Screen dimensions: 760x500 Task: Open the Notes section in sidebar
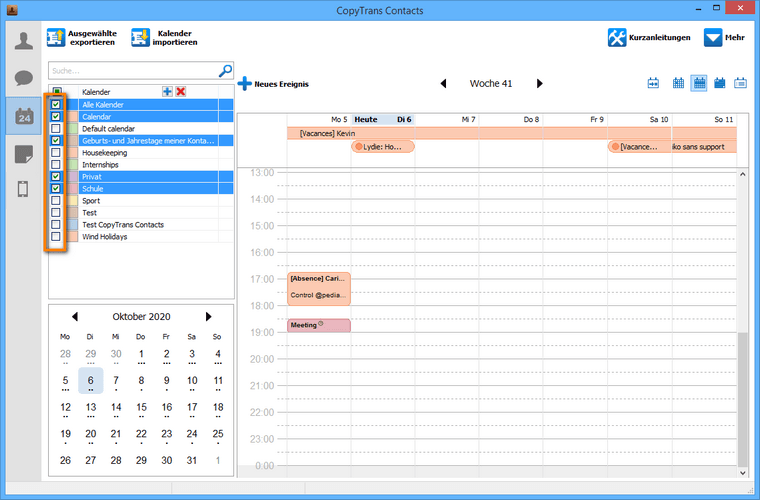coord(24,155)
